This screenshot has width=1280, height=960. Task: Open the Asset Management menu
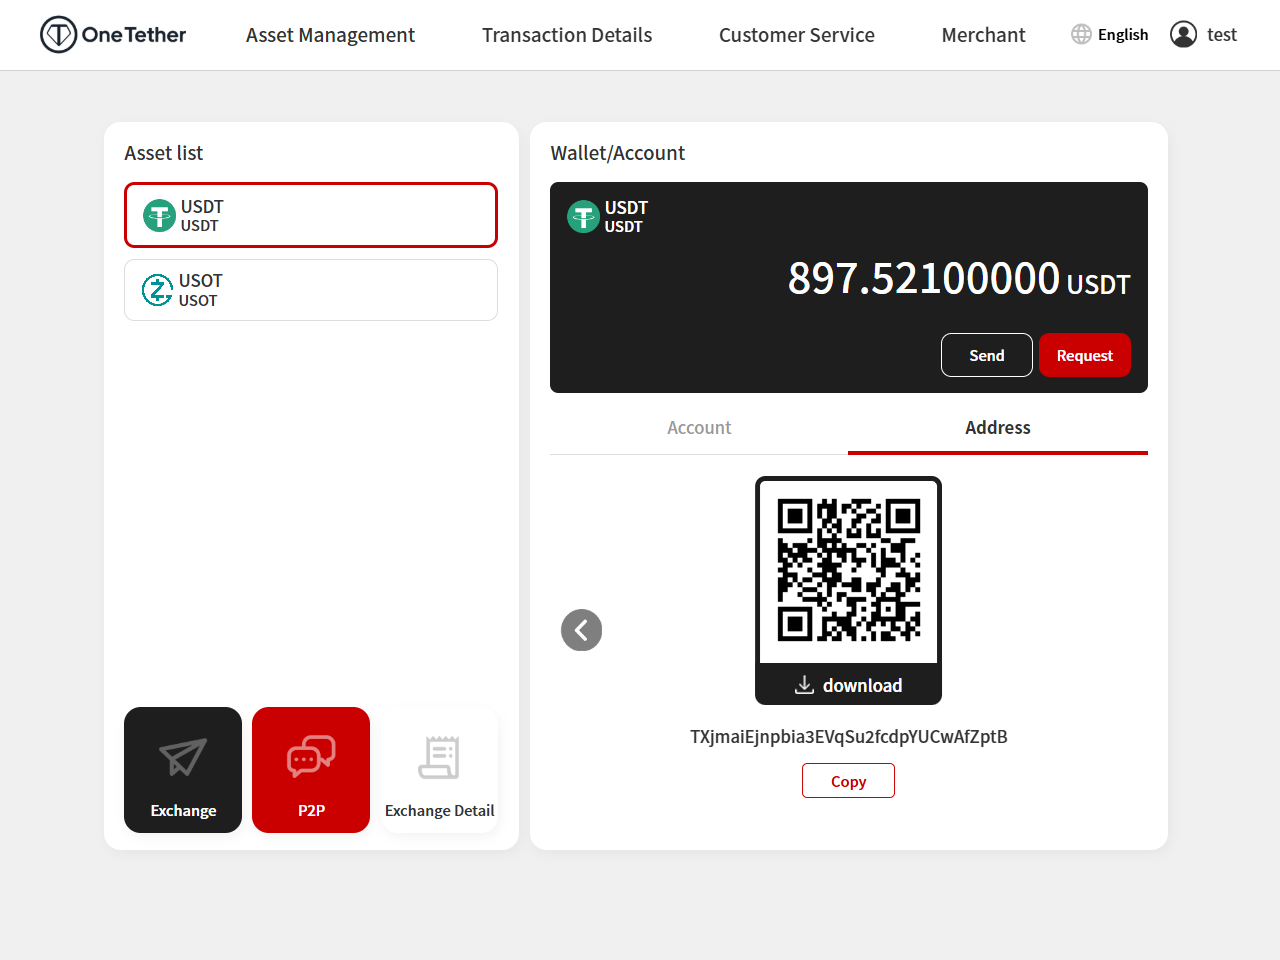tap(330, 35)
